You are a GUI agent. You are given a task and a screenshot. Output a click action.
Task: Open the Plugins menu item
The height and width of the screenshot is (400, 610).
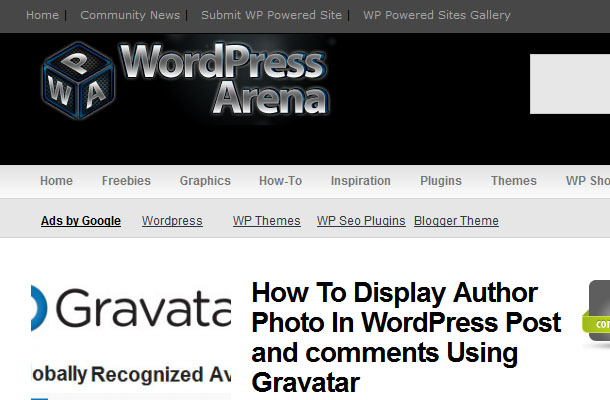[x=441, y=181]
